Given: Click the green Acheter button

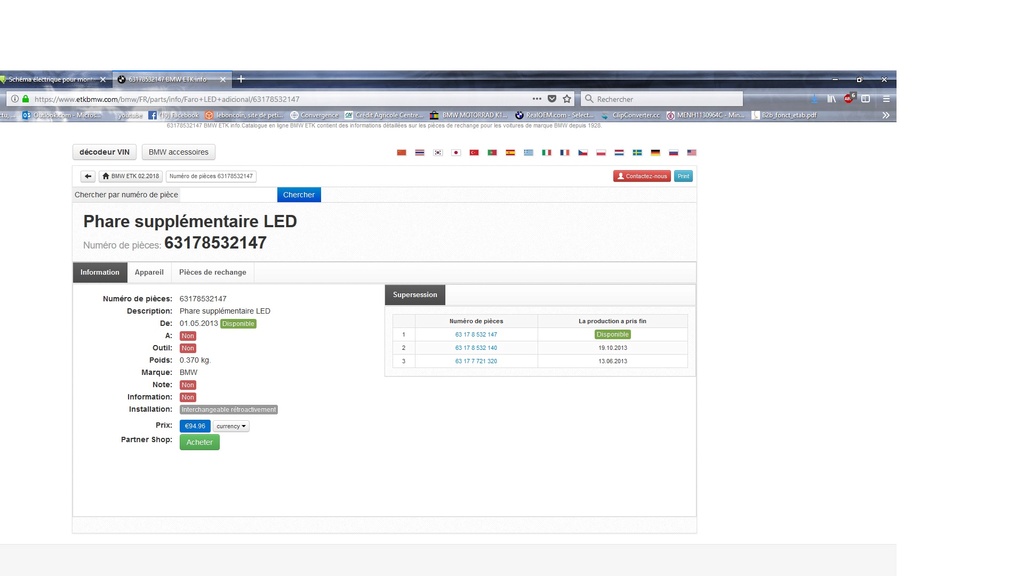Looking at the screenshot, I should (200, 442).
